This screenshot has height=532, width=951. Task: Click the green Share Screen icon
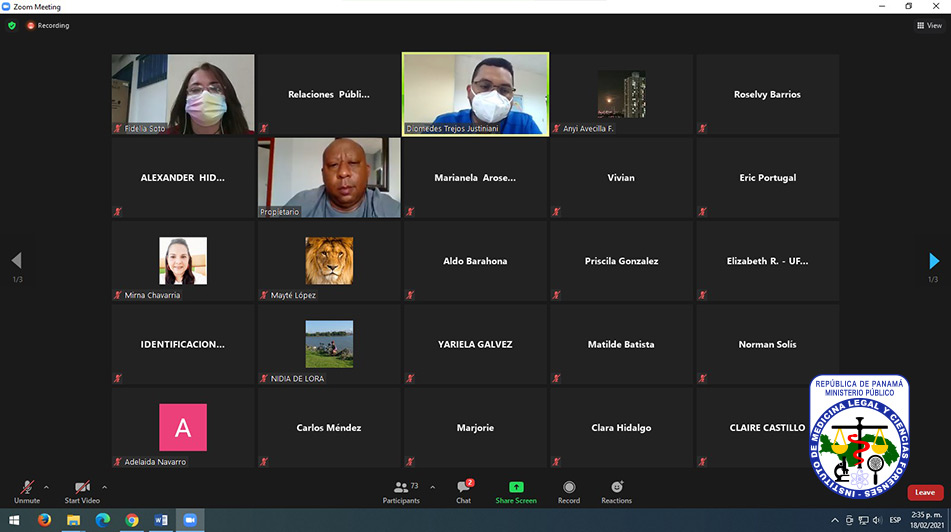(x=516, y=487)
